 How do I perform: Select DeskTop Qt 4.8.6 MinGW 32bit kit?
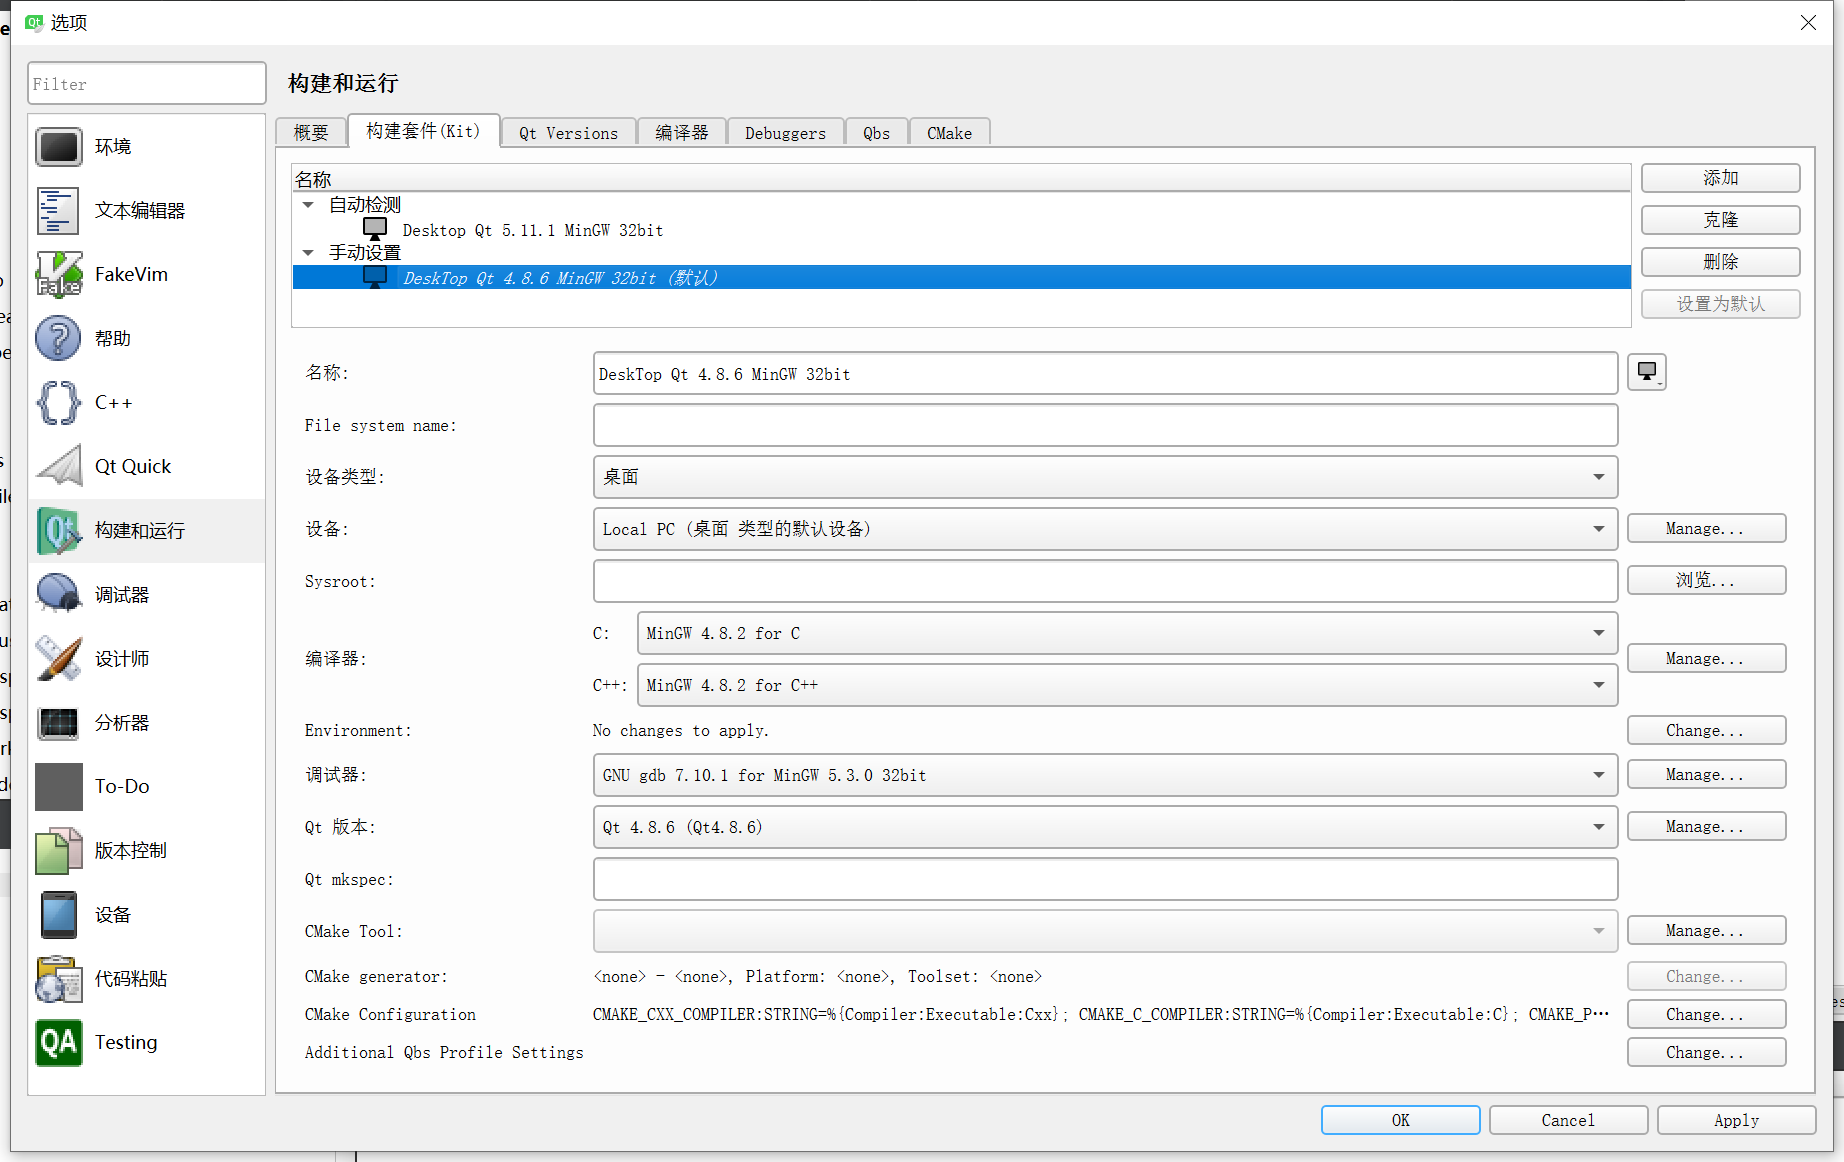(961, 278)
